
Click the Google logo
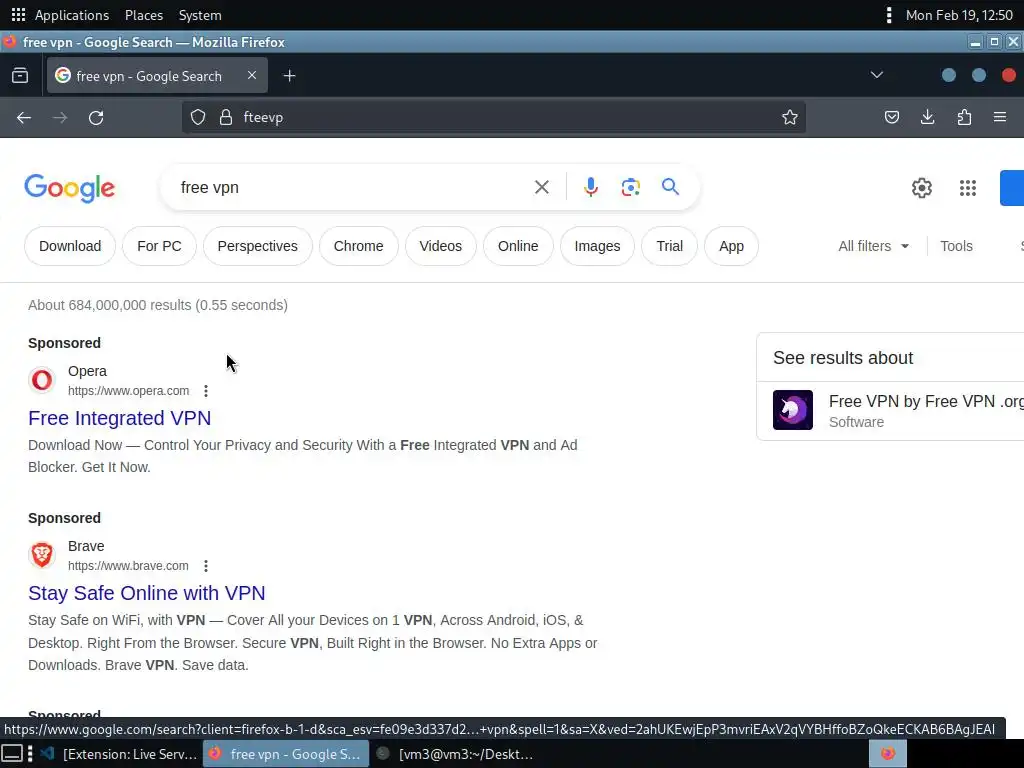coord(70,188)
